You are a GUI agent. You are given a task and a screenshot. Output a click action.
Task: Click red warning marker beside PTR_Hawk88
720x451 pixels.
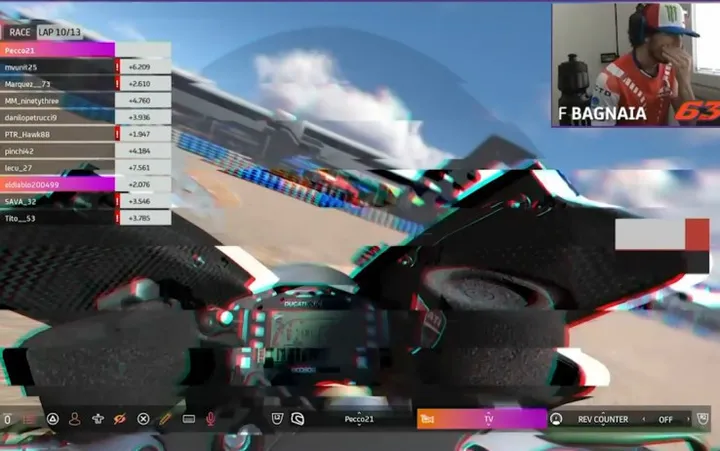click(118, 134)
